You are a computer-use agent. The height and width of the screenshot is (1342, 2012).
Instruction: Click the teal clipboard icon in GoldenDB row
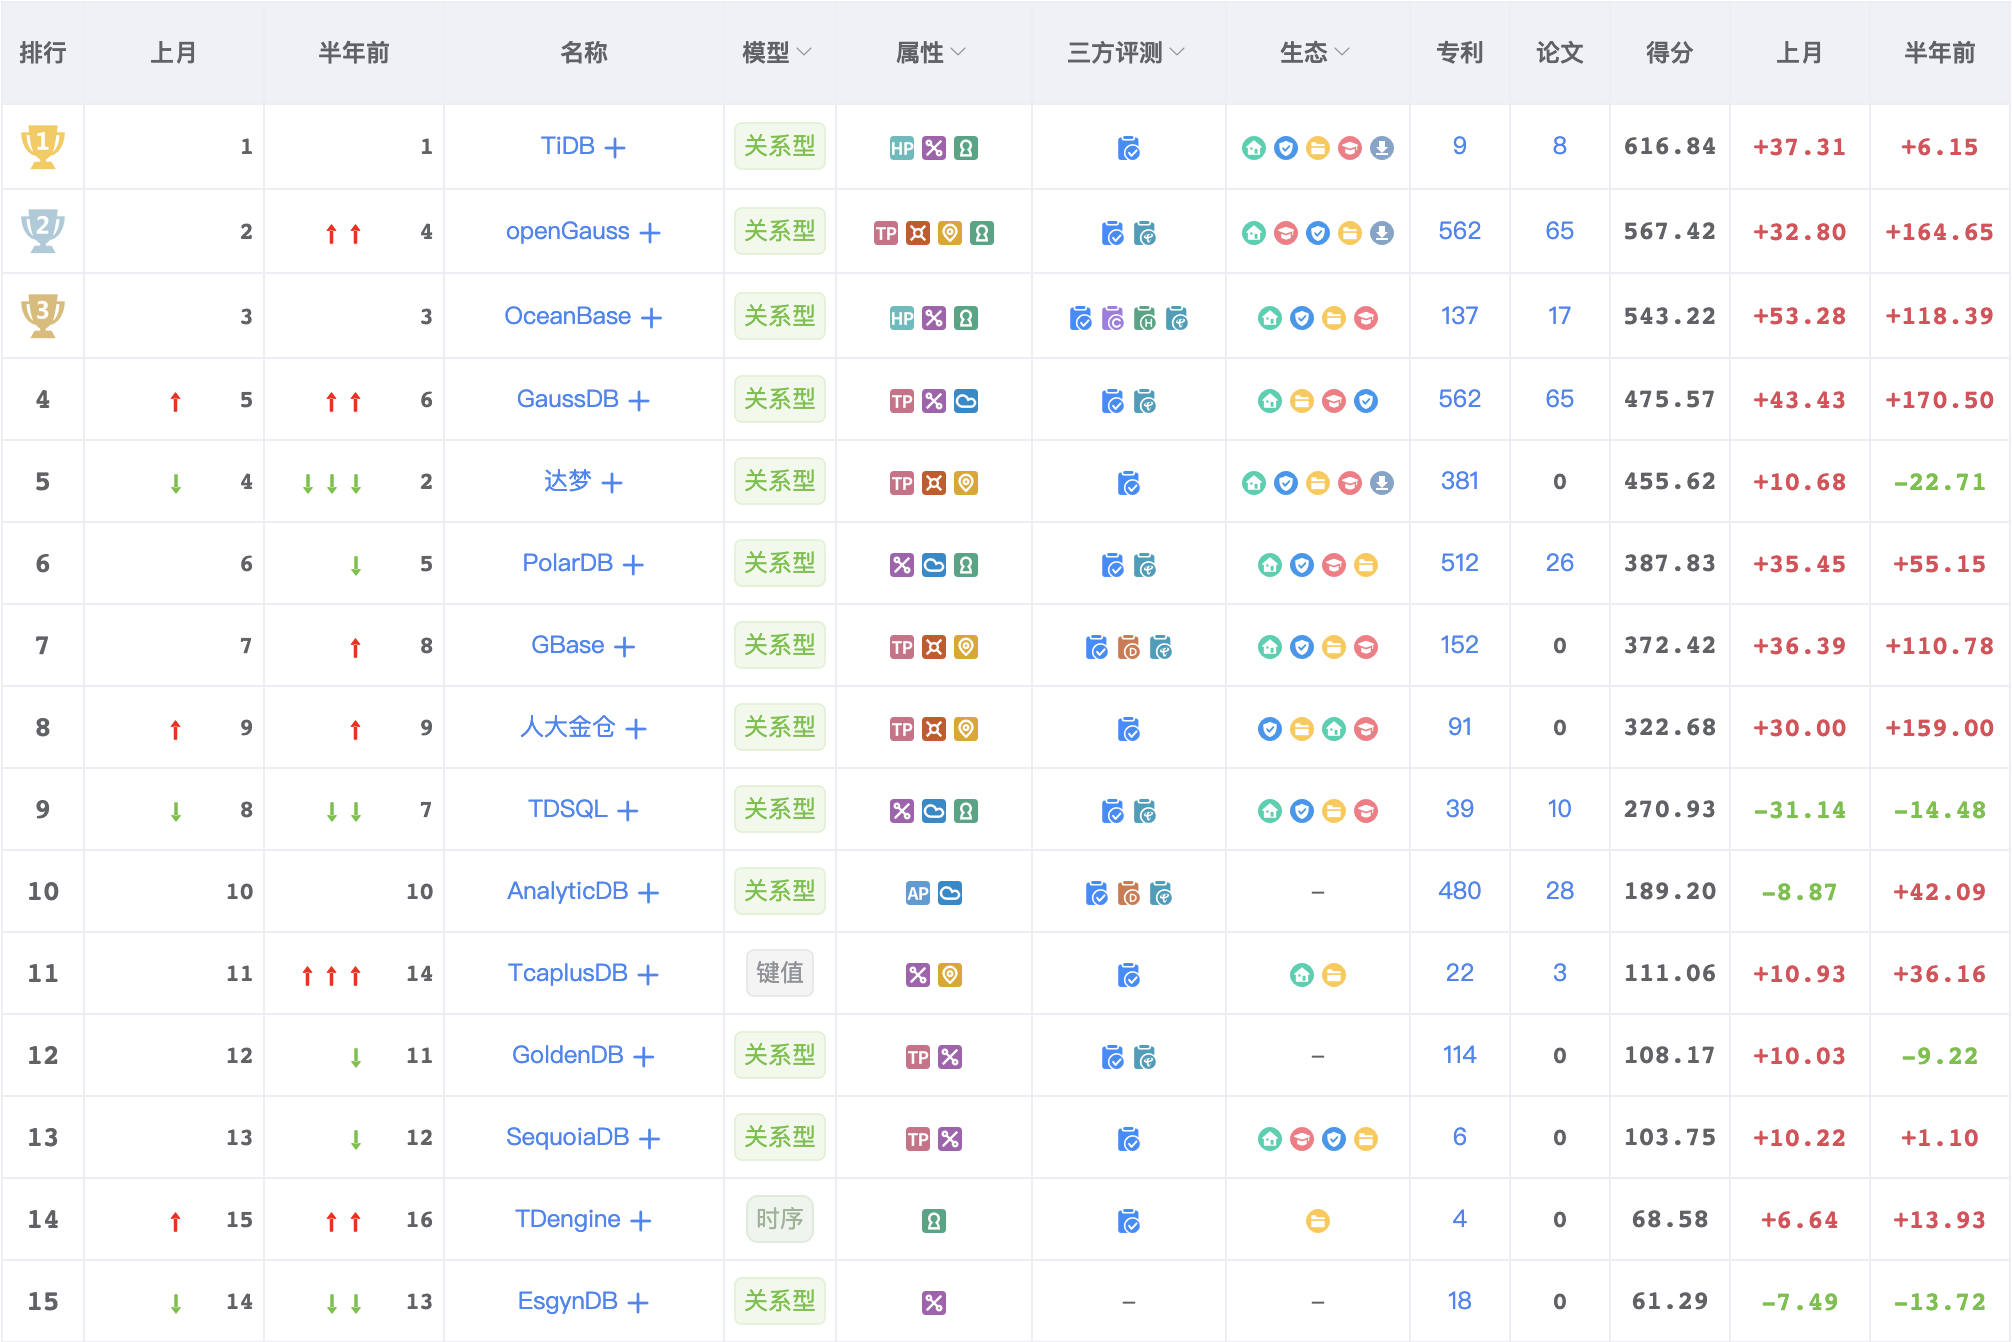[1145, 1058]
